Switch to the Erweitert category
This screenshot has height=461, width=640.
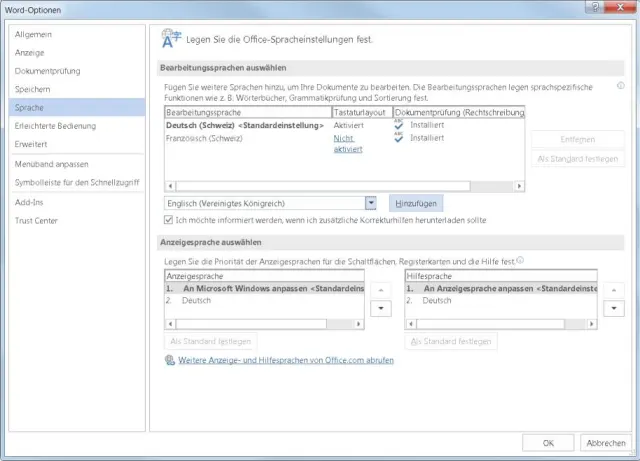pyautogui.click(x=77, y=144)
